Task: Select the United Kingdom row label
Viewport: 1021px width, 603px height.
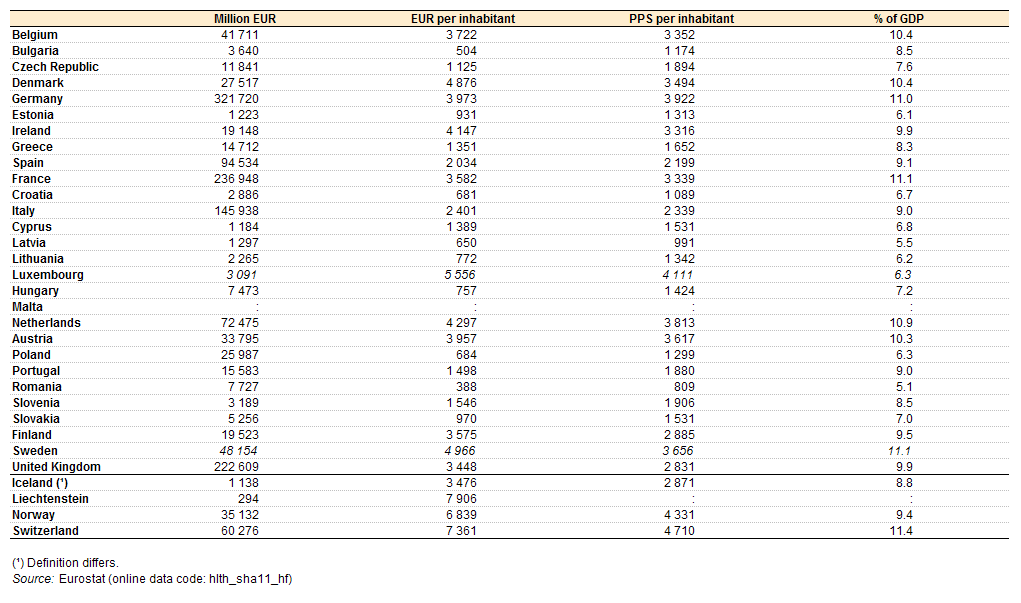Action: tap(56, 467)
